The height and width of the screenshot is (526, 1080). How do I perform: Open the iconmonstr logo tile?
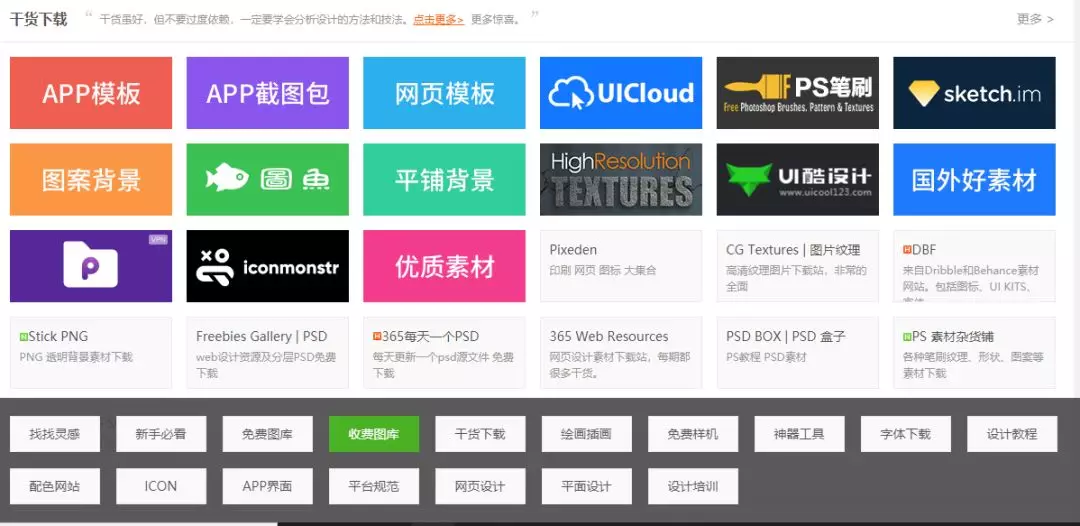(267, 266)
